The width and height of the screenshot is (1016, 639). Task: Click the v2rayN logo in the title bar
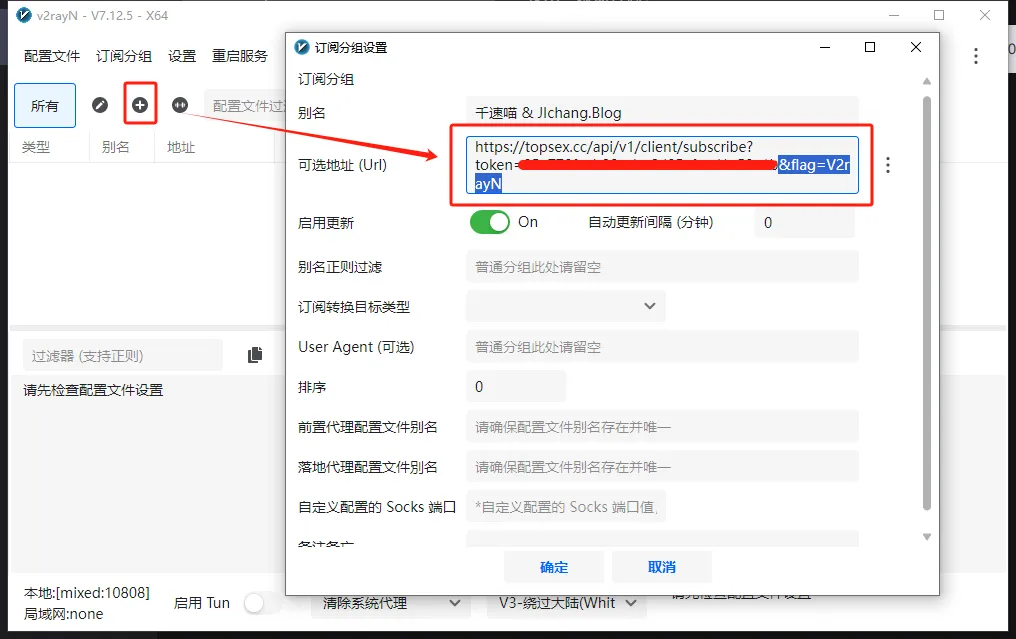coord(23,15)
